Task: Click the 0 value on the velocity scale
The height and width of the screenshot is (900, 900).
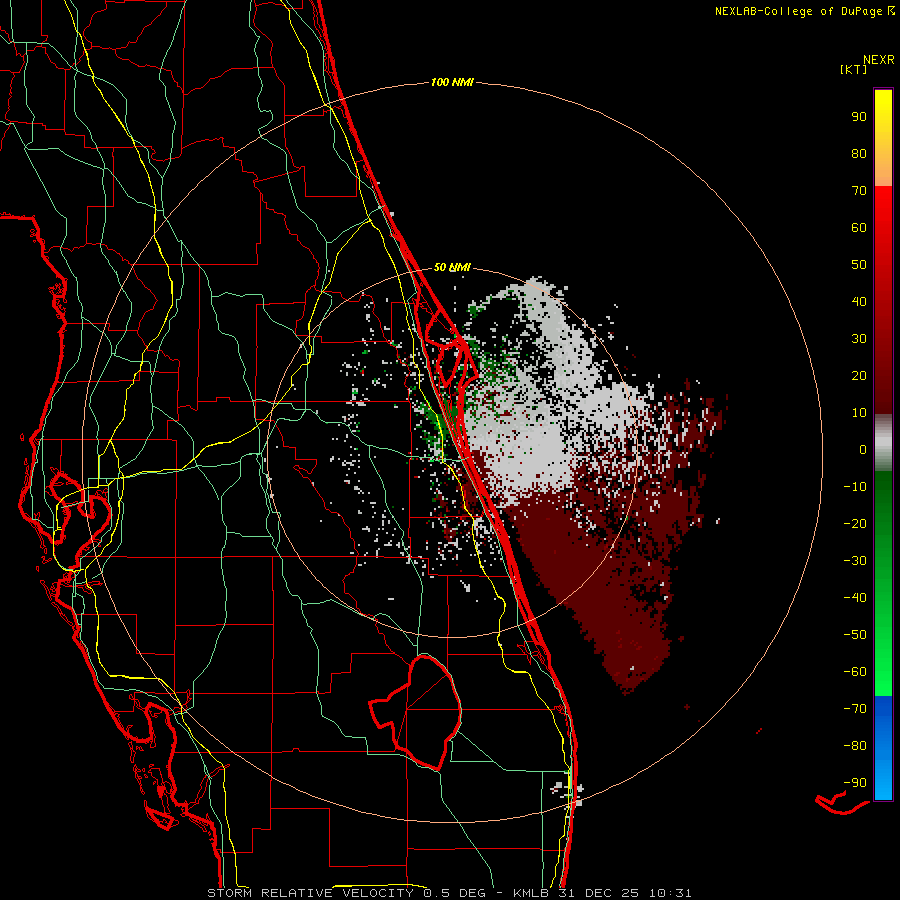Action: [863, 450]
